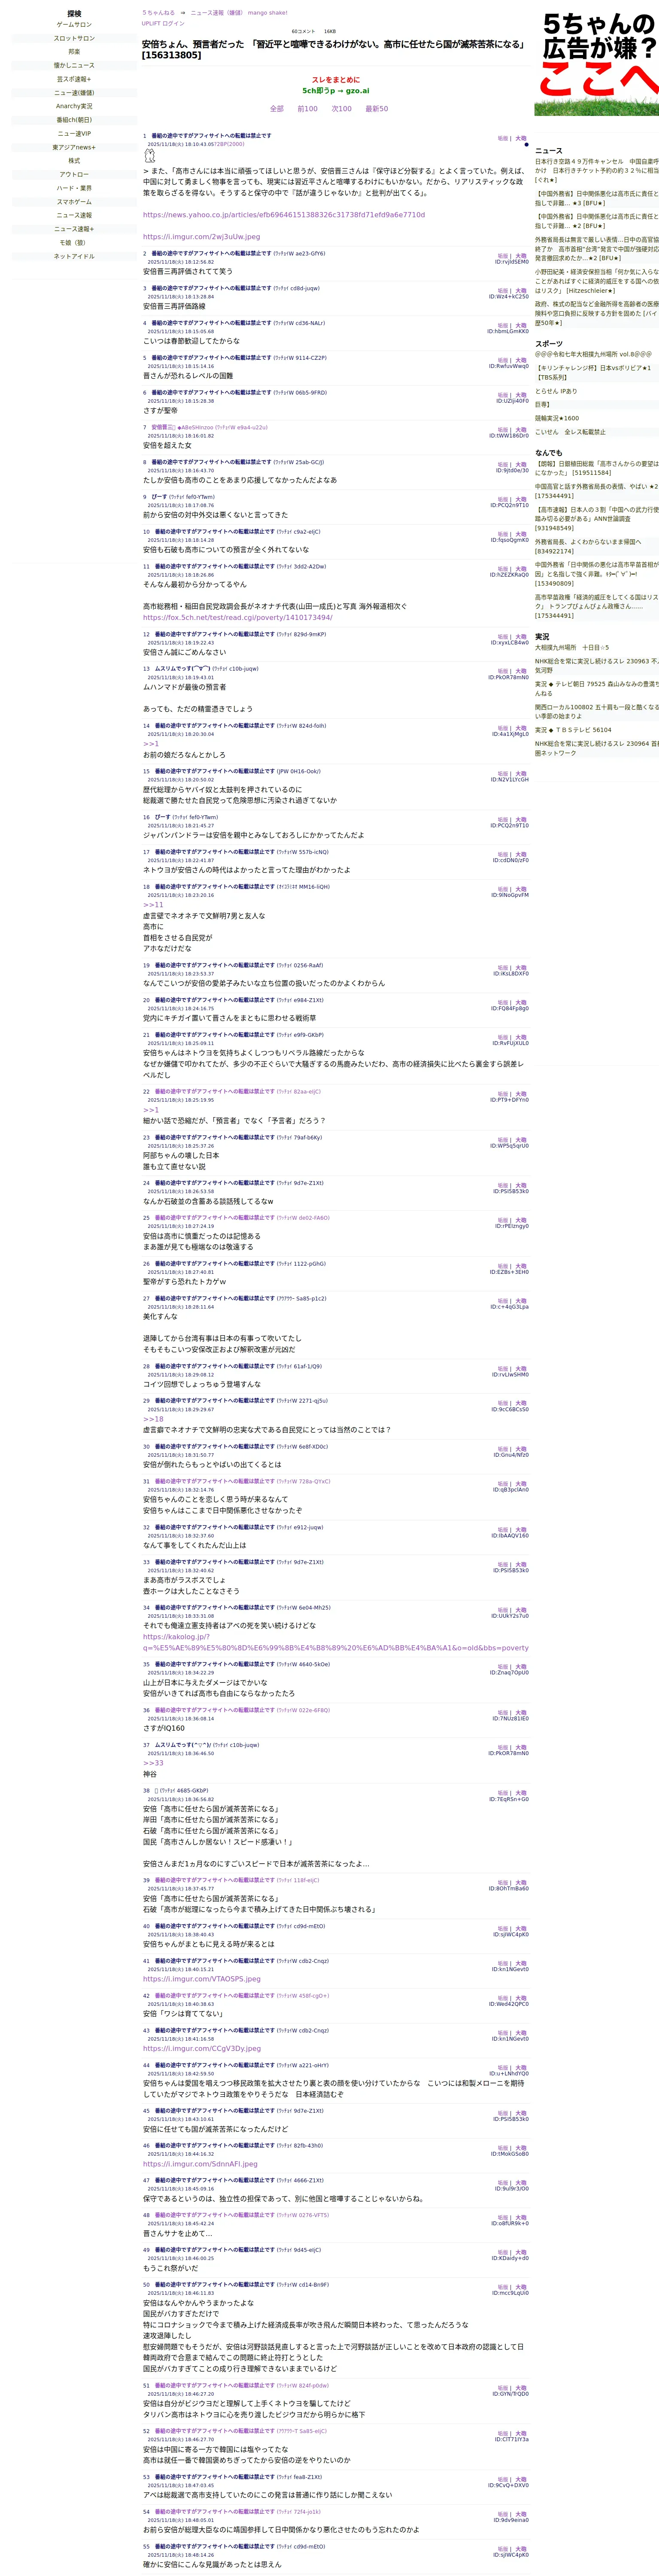The height and width of the screenshot is (2576, 659).
Task: Click the 安倍晋三 poster name in post 7
Action: coord(163,428)
